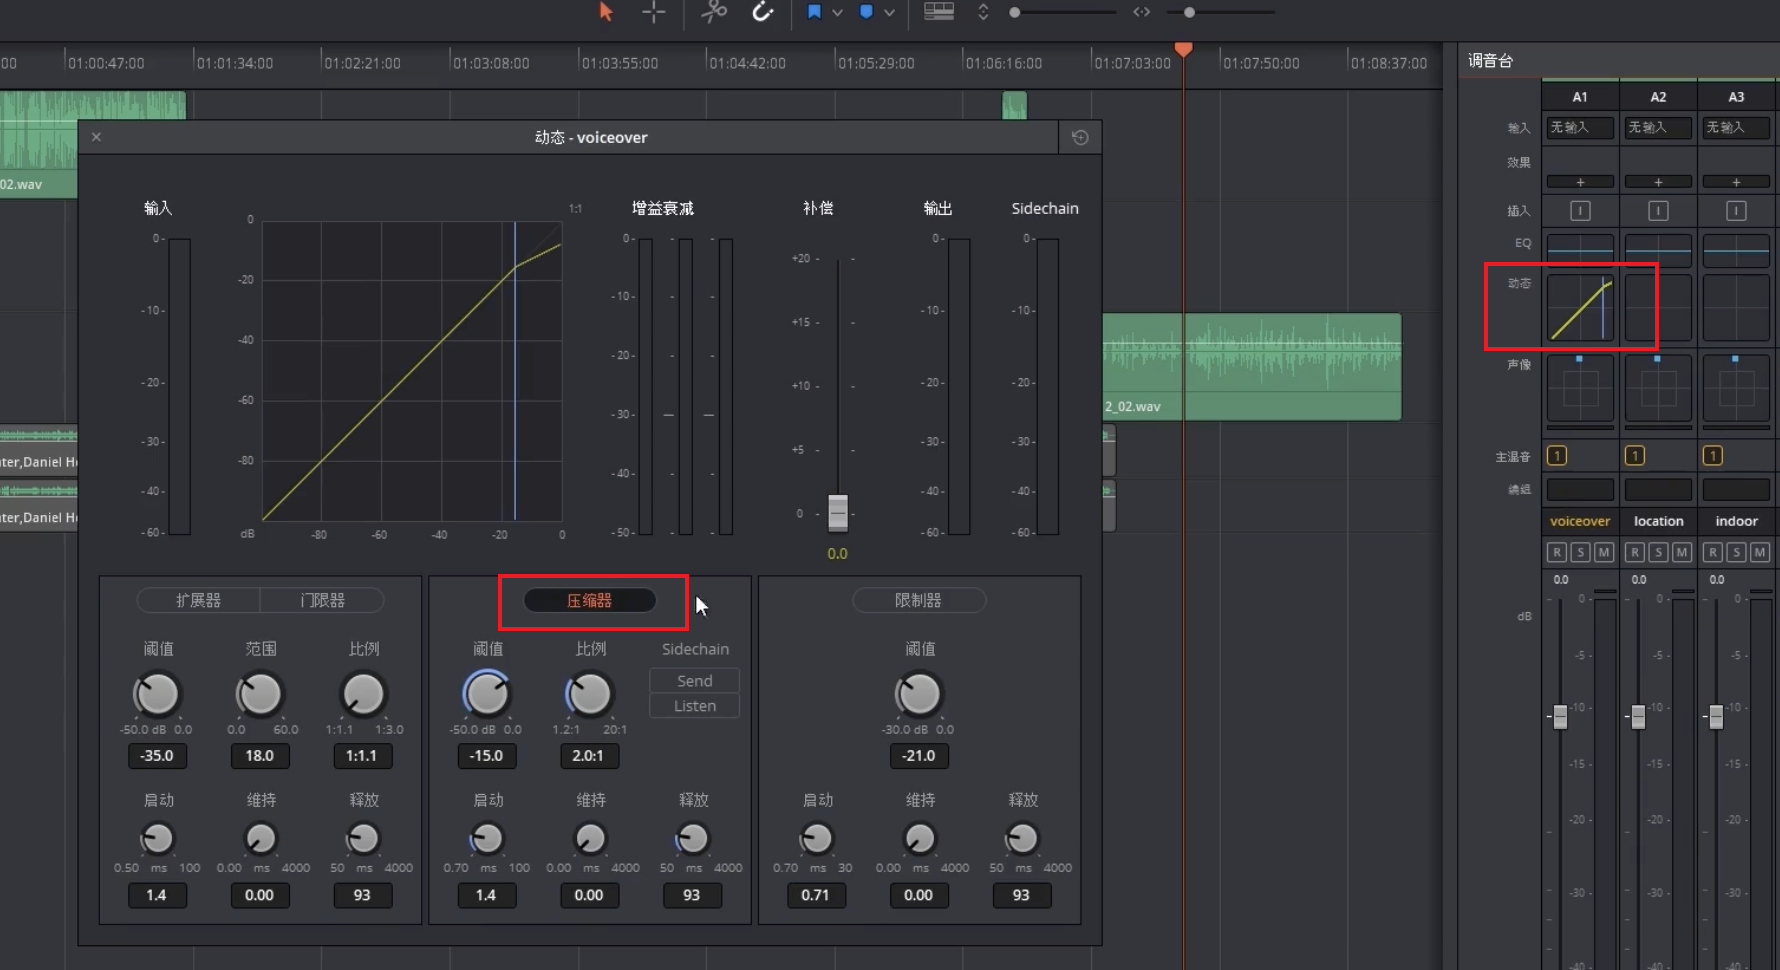This screenshot has width=1780, height=970.
Task: Open the A1 dynamics curve thumbnail
Action: [x=1580, y=308]
